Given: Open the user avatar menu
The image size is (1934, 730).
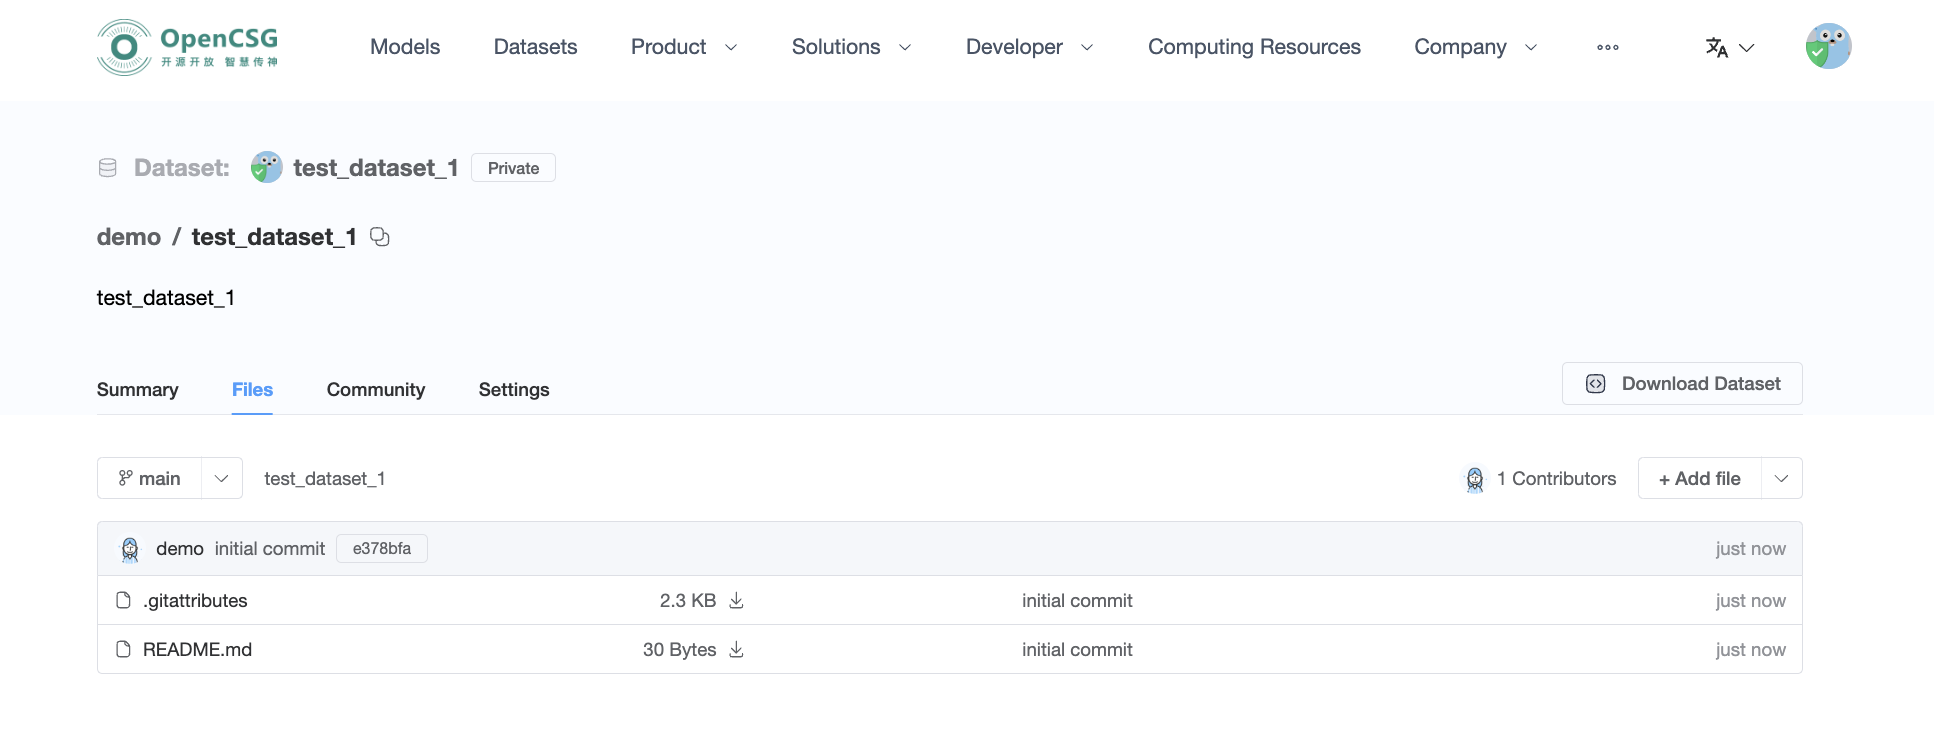Looking at the screenshot, I should click(1827, 47).
